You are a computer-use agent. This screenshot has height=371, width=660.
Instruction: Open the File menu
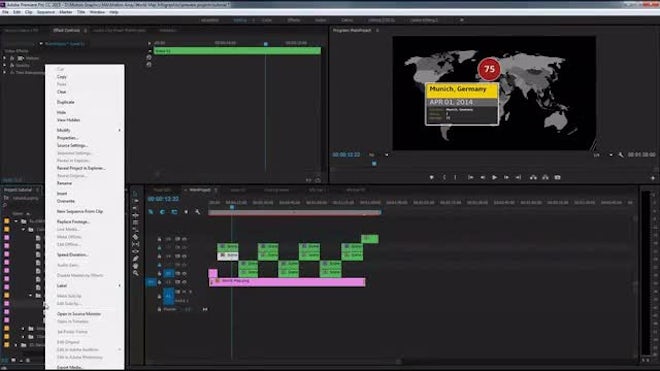click(x=5, y=12)
